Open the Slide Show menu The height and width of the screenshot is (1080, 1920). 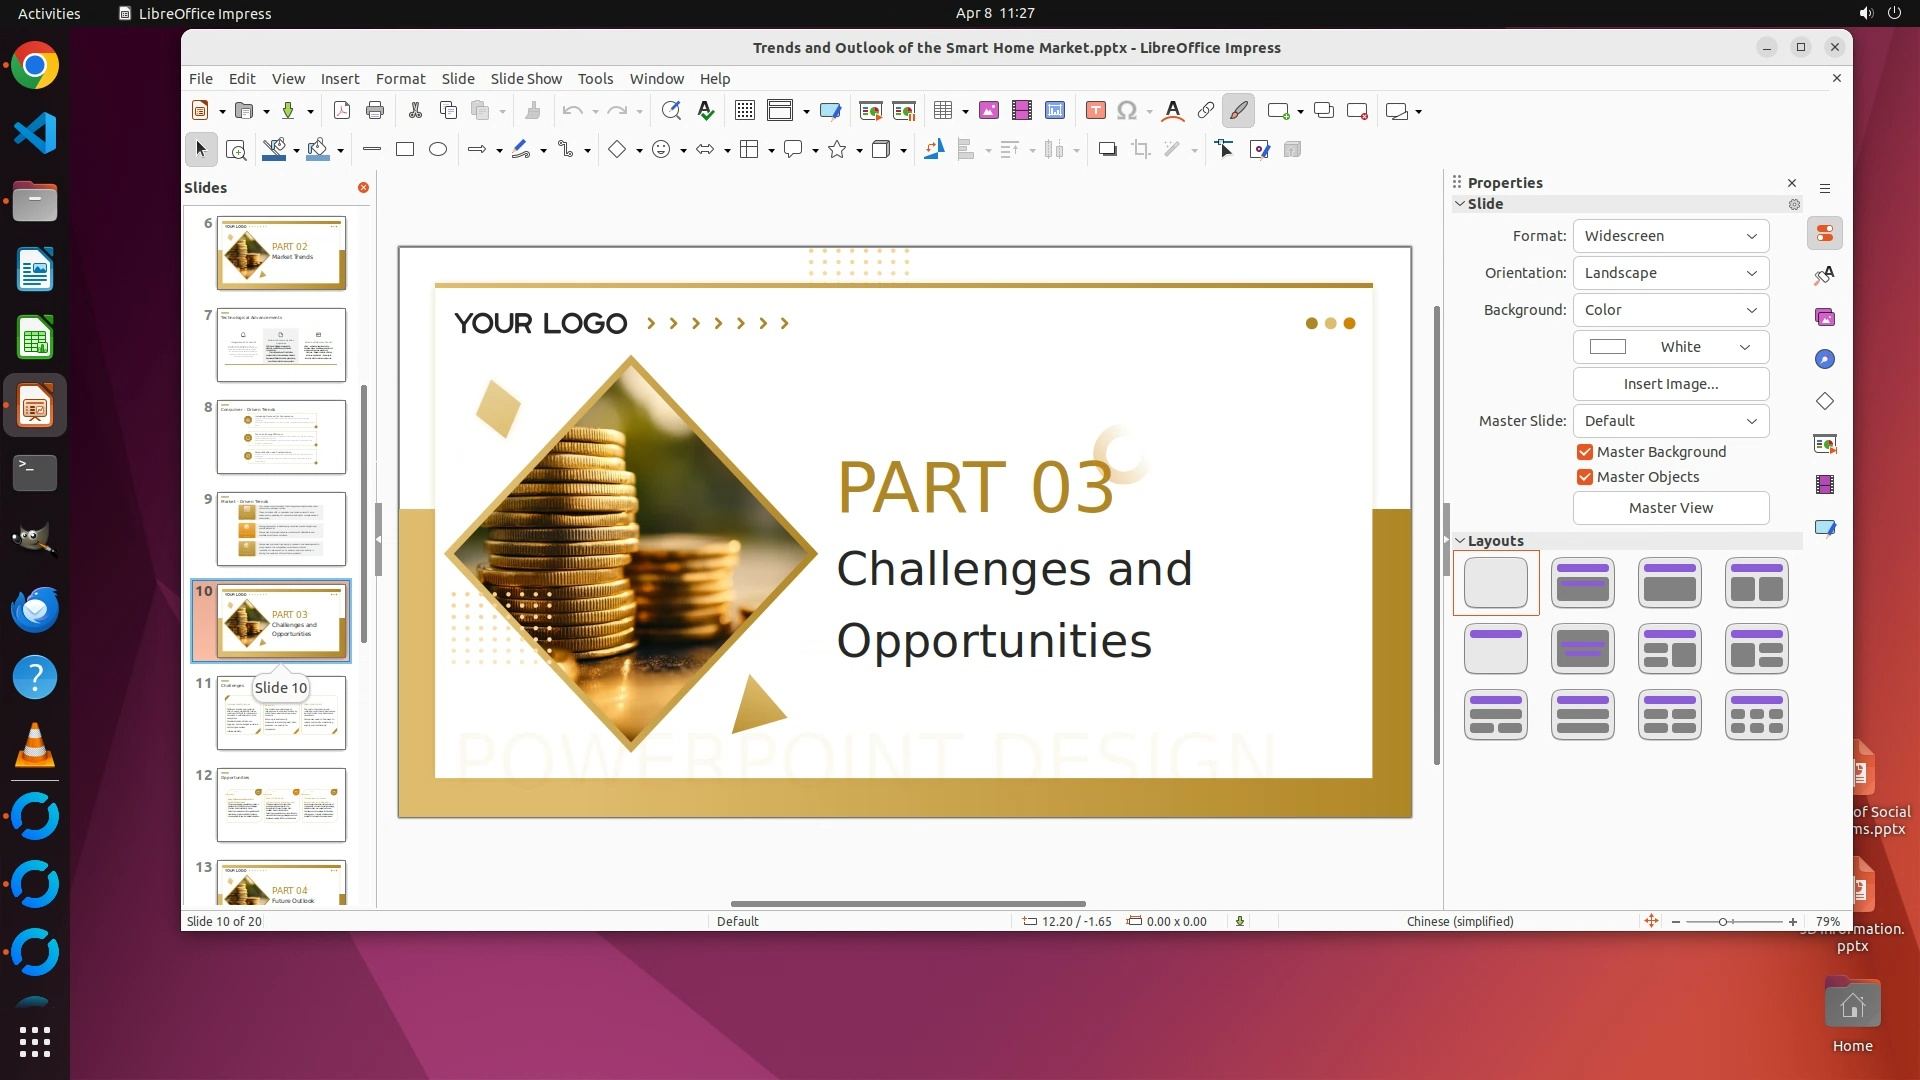(x=526, y=79)
